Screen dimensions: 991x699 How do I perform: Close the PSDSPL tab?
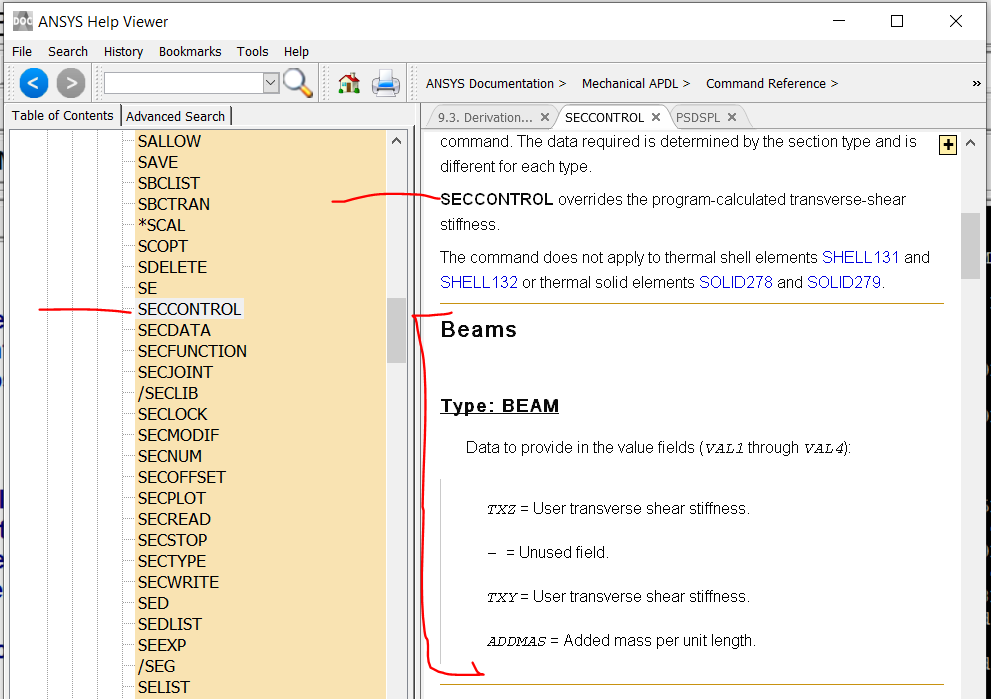tap(731, 117)
